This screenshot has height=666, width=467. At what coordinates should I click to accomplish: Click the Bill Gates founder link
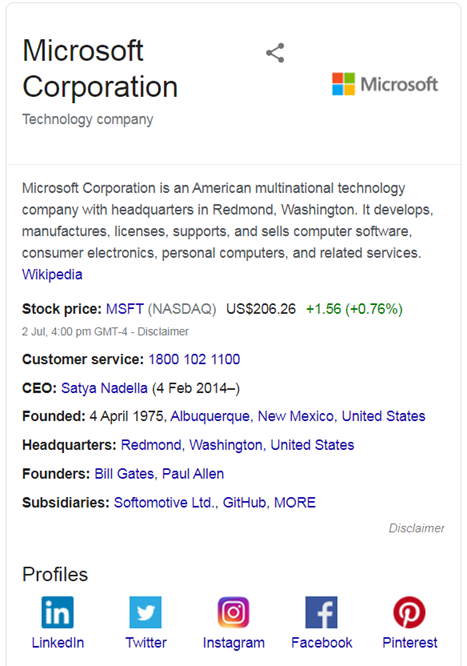click(x=126, y=474)
